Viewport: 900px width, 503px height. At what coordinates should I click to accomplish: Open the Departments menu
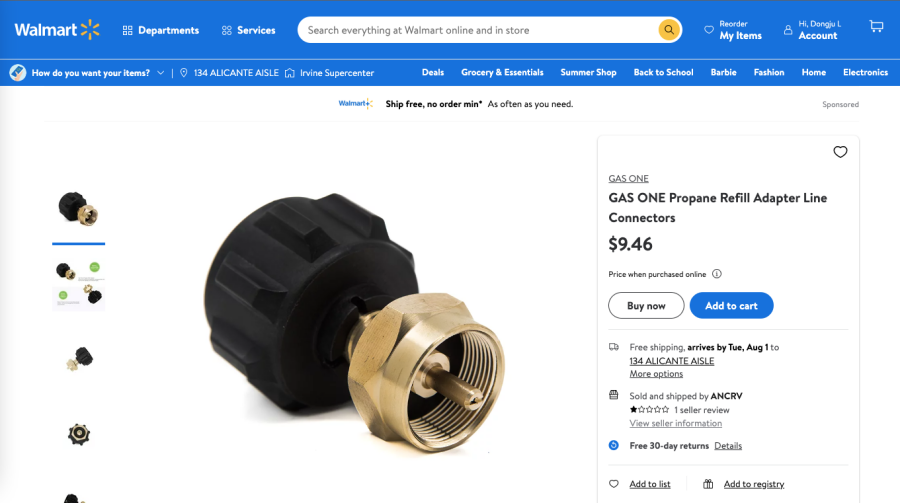pyautogui.click(x=161, y=30)
